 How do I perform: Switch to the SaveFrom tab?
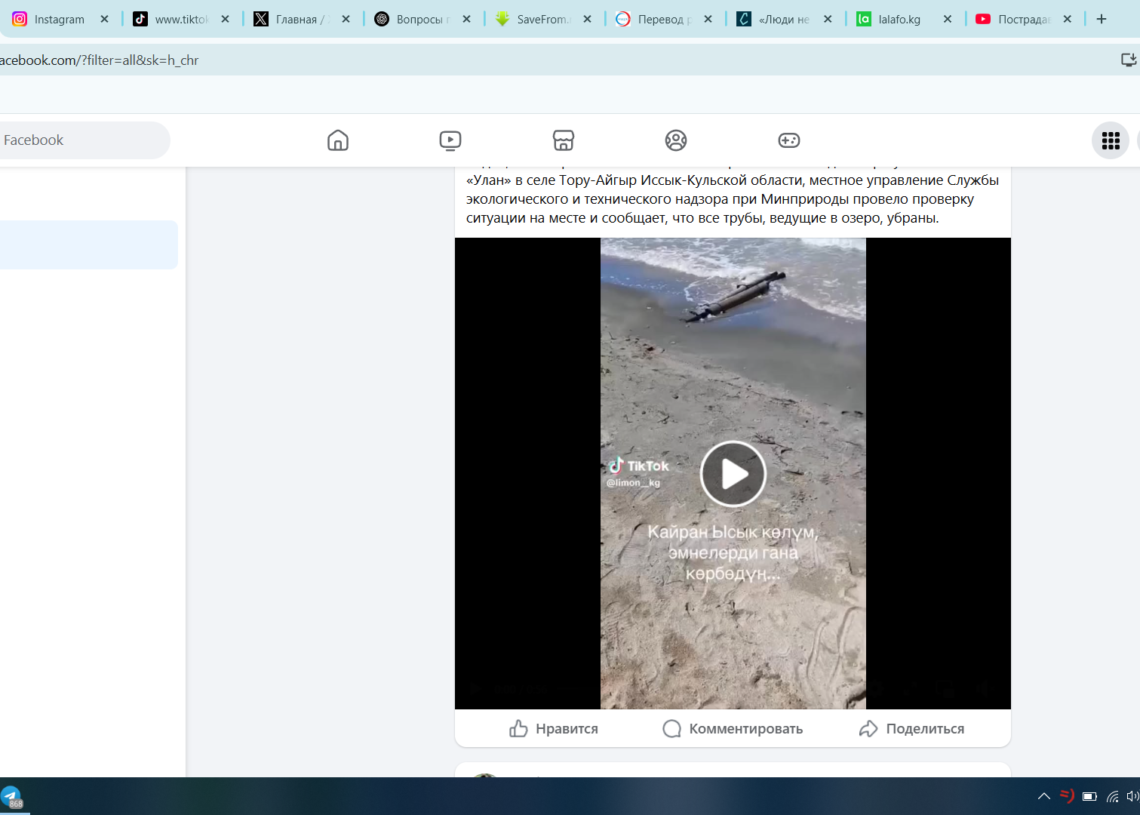[540, 19]
